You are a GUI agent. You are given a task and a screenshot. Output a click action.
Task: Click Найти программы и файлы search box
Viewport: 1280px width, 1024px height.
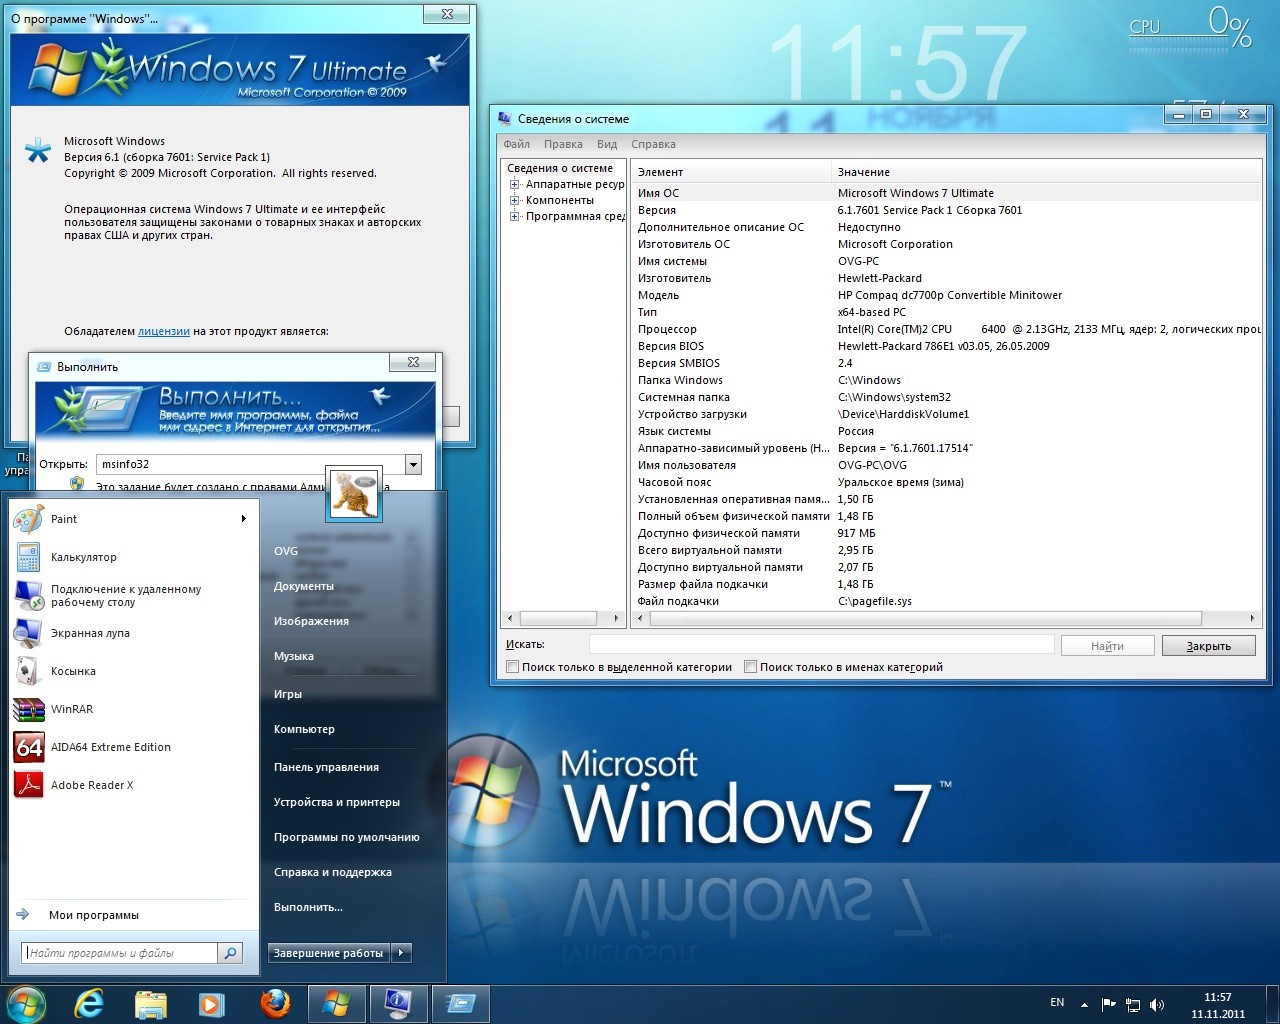120,953
